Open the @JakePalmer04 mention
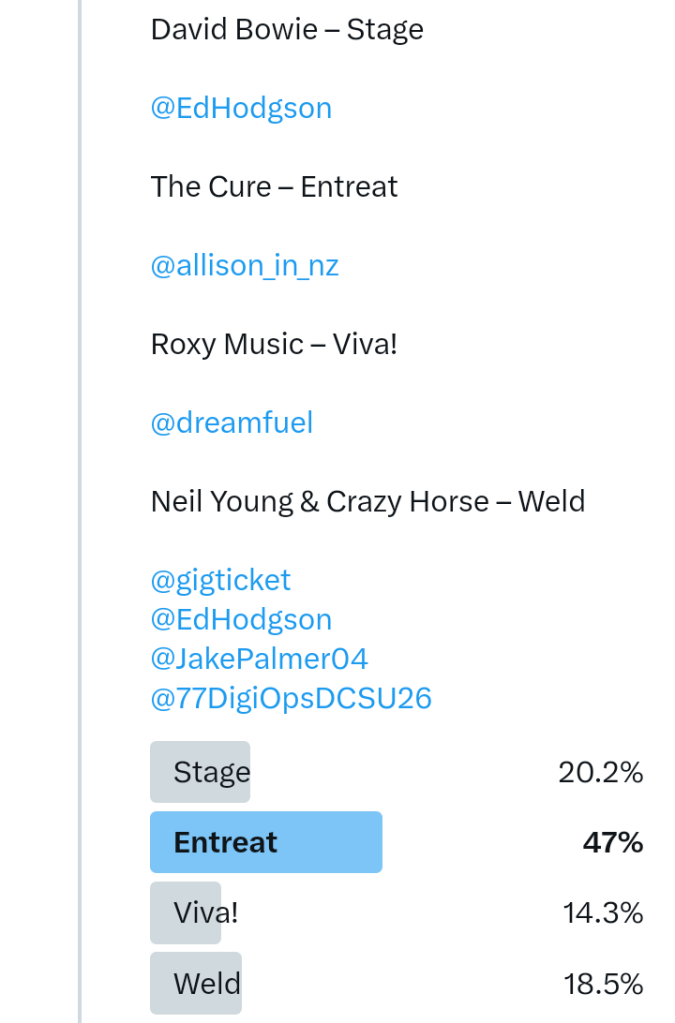This screenshot has width=675, height=1023. pos(259,659)
